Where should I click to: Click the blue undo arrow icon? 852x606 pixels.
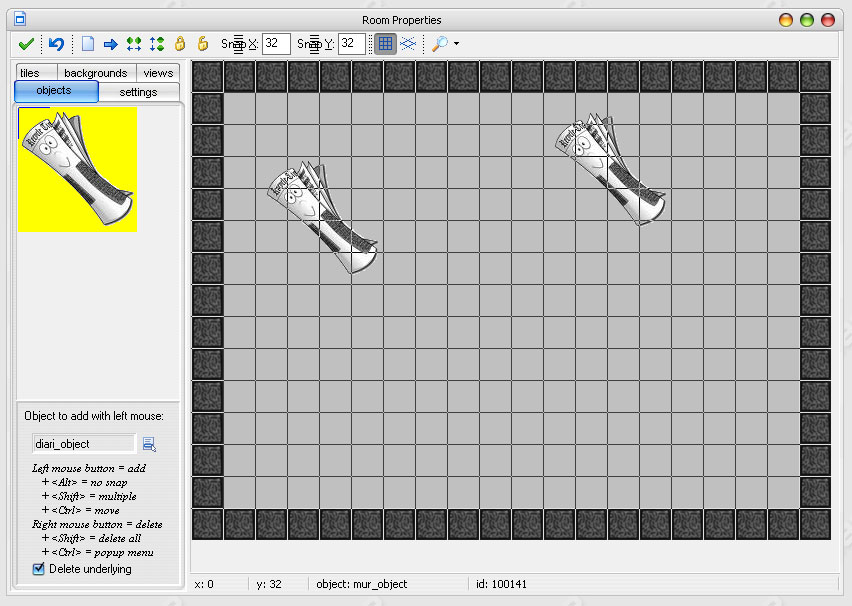pos(56,44)
